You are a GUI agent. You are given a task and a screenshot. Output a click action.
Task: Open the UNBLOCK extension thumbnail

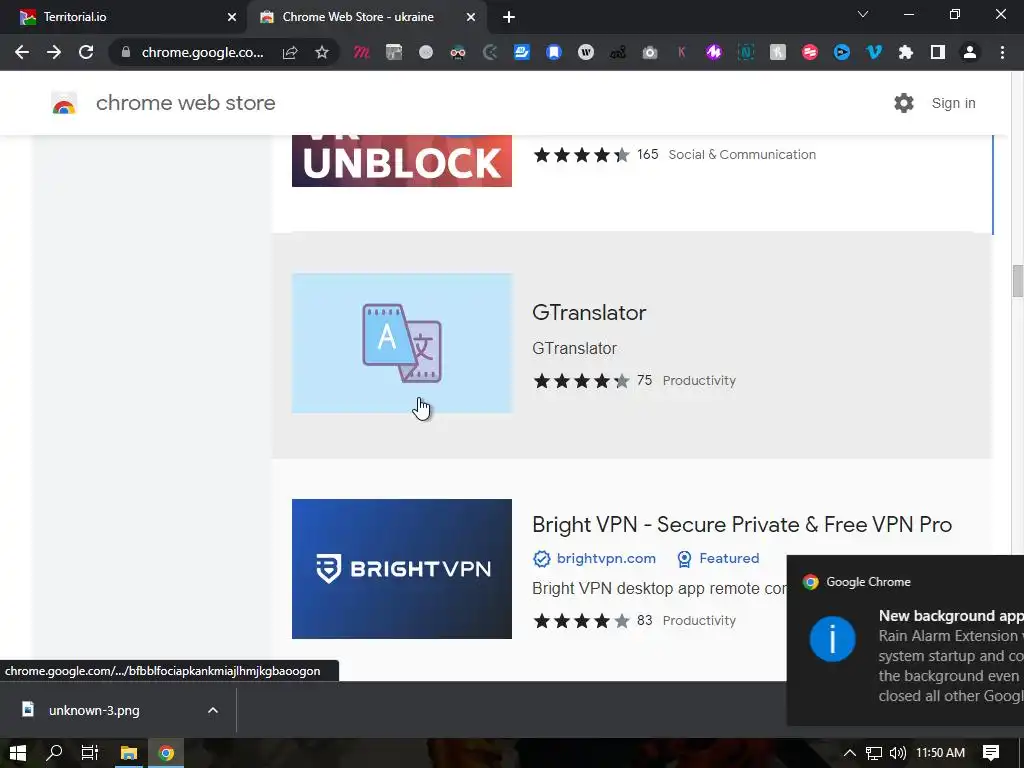click(x=402, y=161)
